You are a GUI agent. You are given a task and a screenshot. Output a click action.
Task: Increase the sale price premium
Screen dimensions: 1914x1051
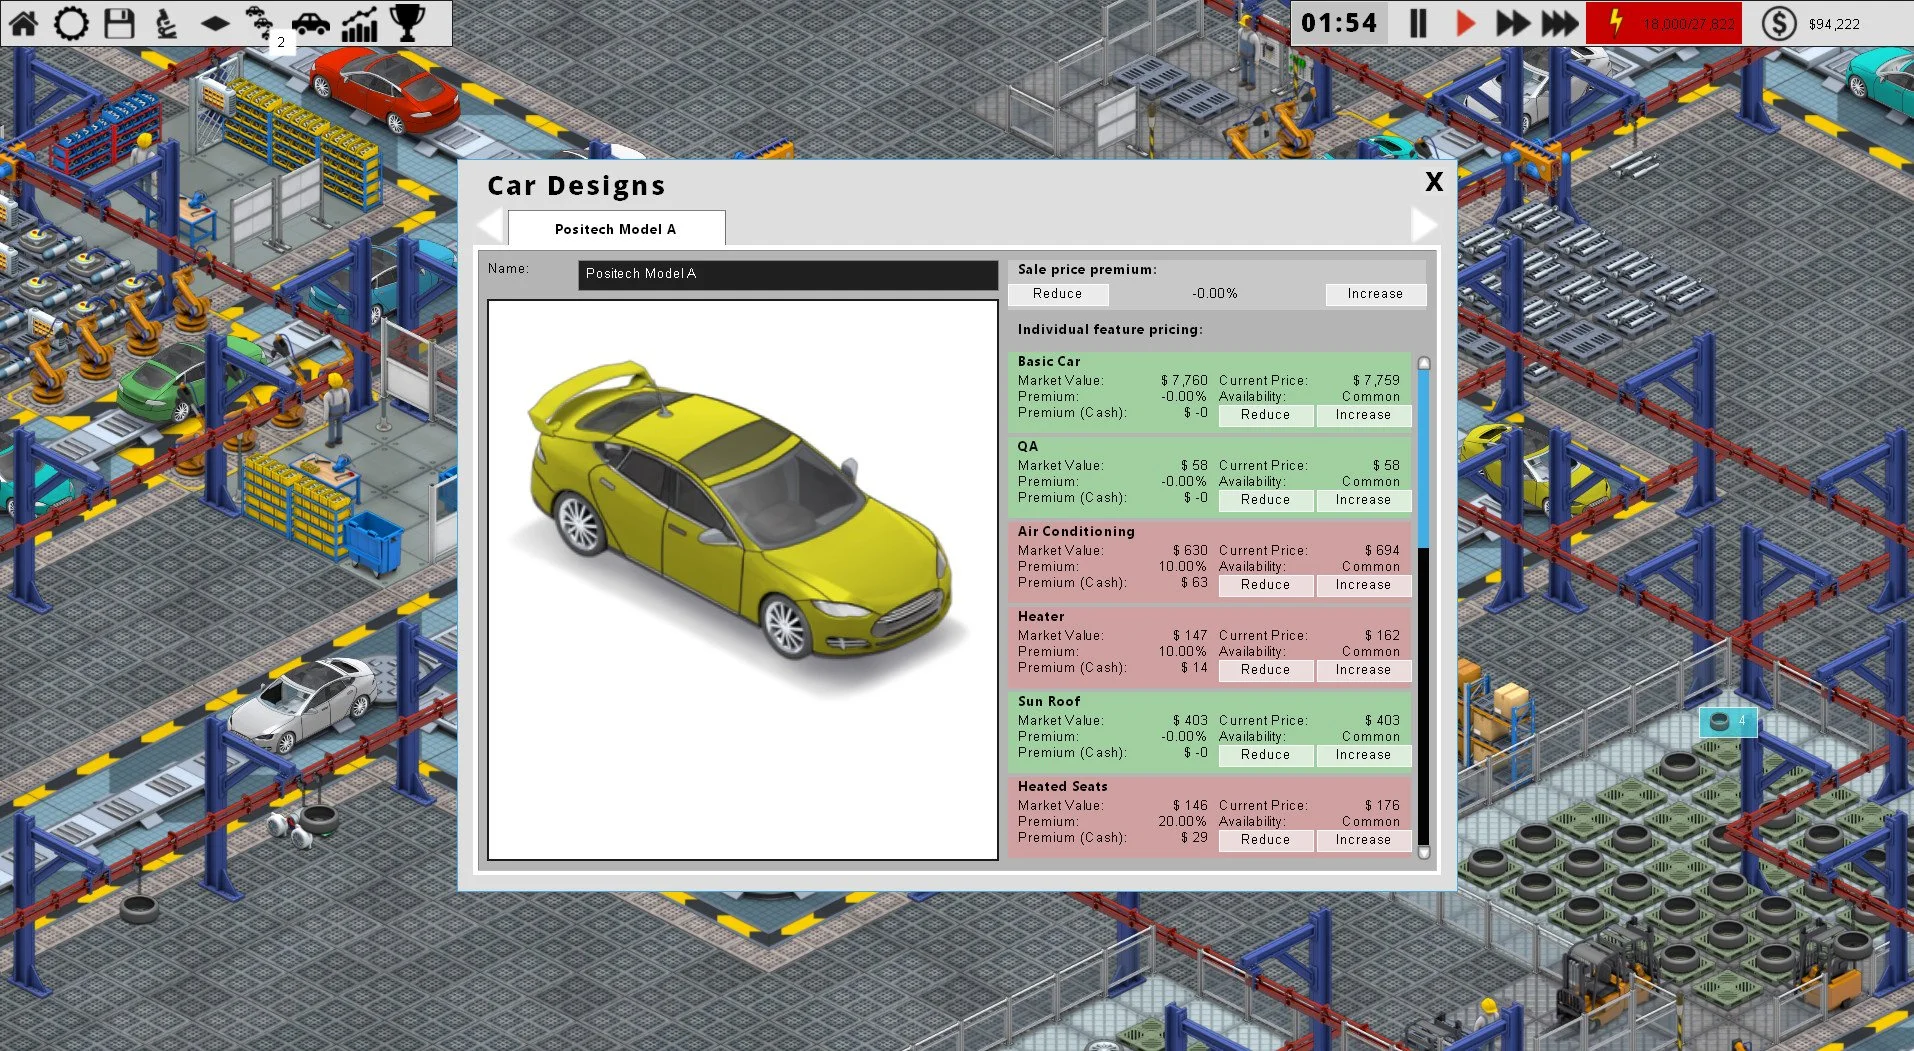pyautogui.click(x=1374, y=294)
